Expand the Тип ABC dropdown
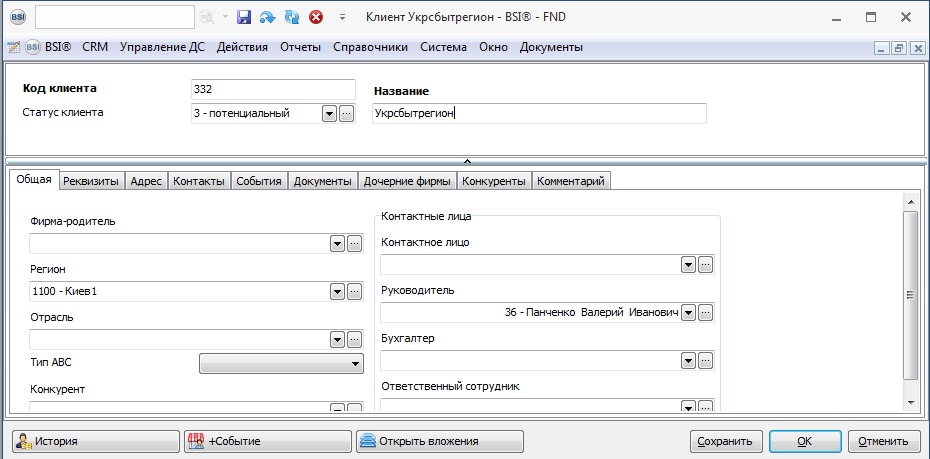Image resolution: width=930 pixels, height=459 pixels. pos(355,365)
